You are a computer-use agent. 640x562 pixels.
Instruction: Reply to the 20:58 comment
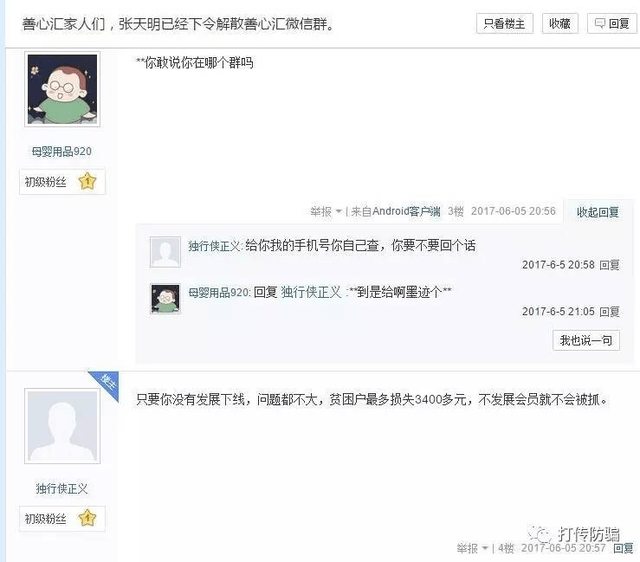pyautogui.click(x=609, y=265)
